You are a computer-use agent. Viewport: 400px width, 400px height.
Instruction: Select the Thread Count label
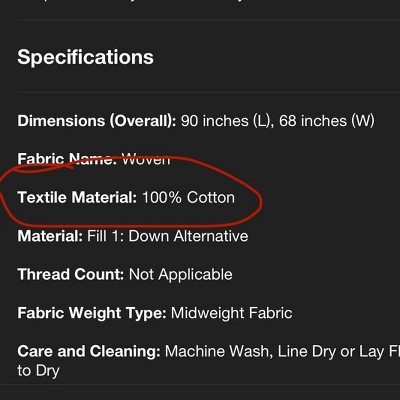pyautogui.click(x=71, y=274)
